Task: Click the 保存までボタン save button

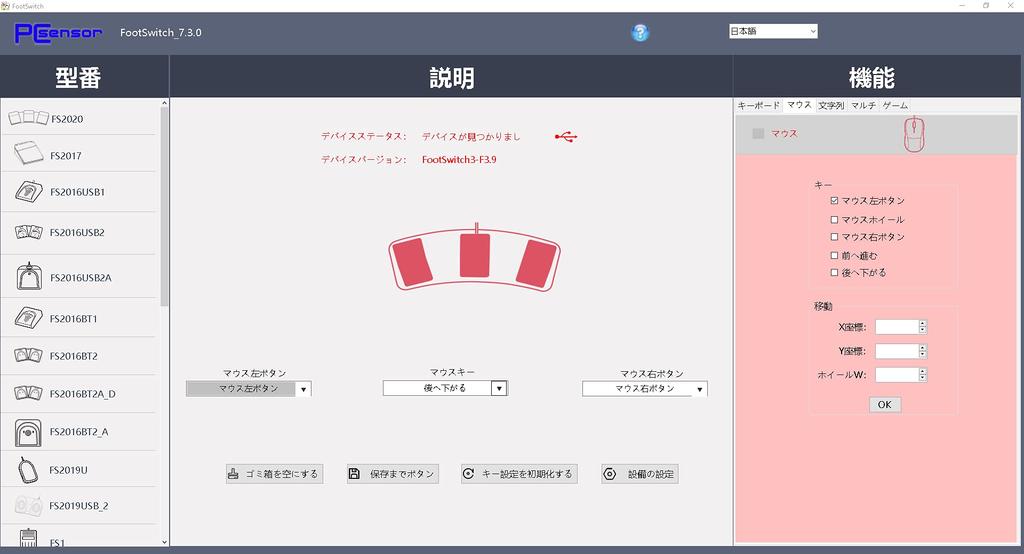Action: [x=392, y=474]
